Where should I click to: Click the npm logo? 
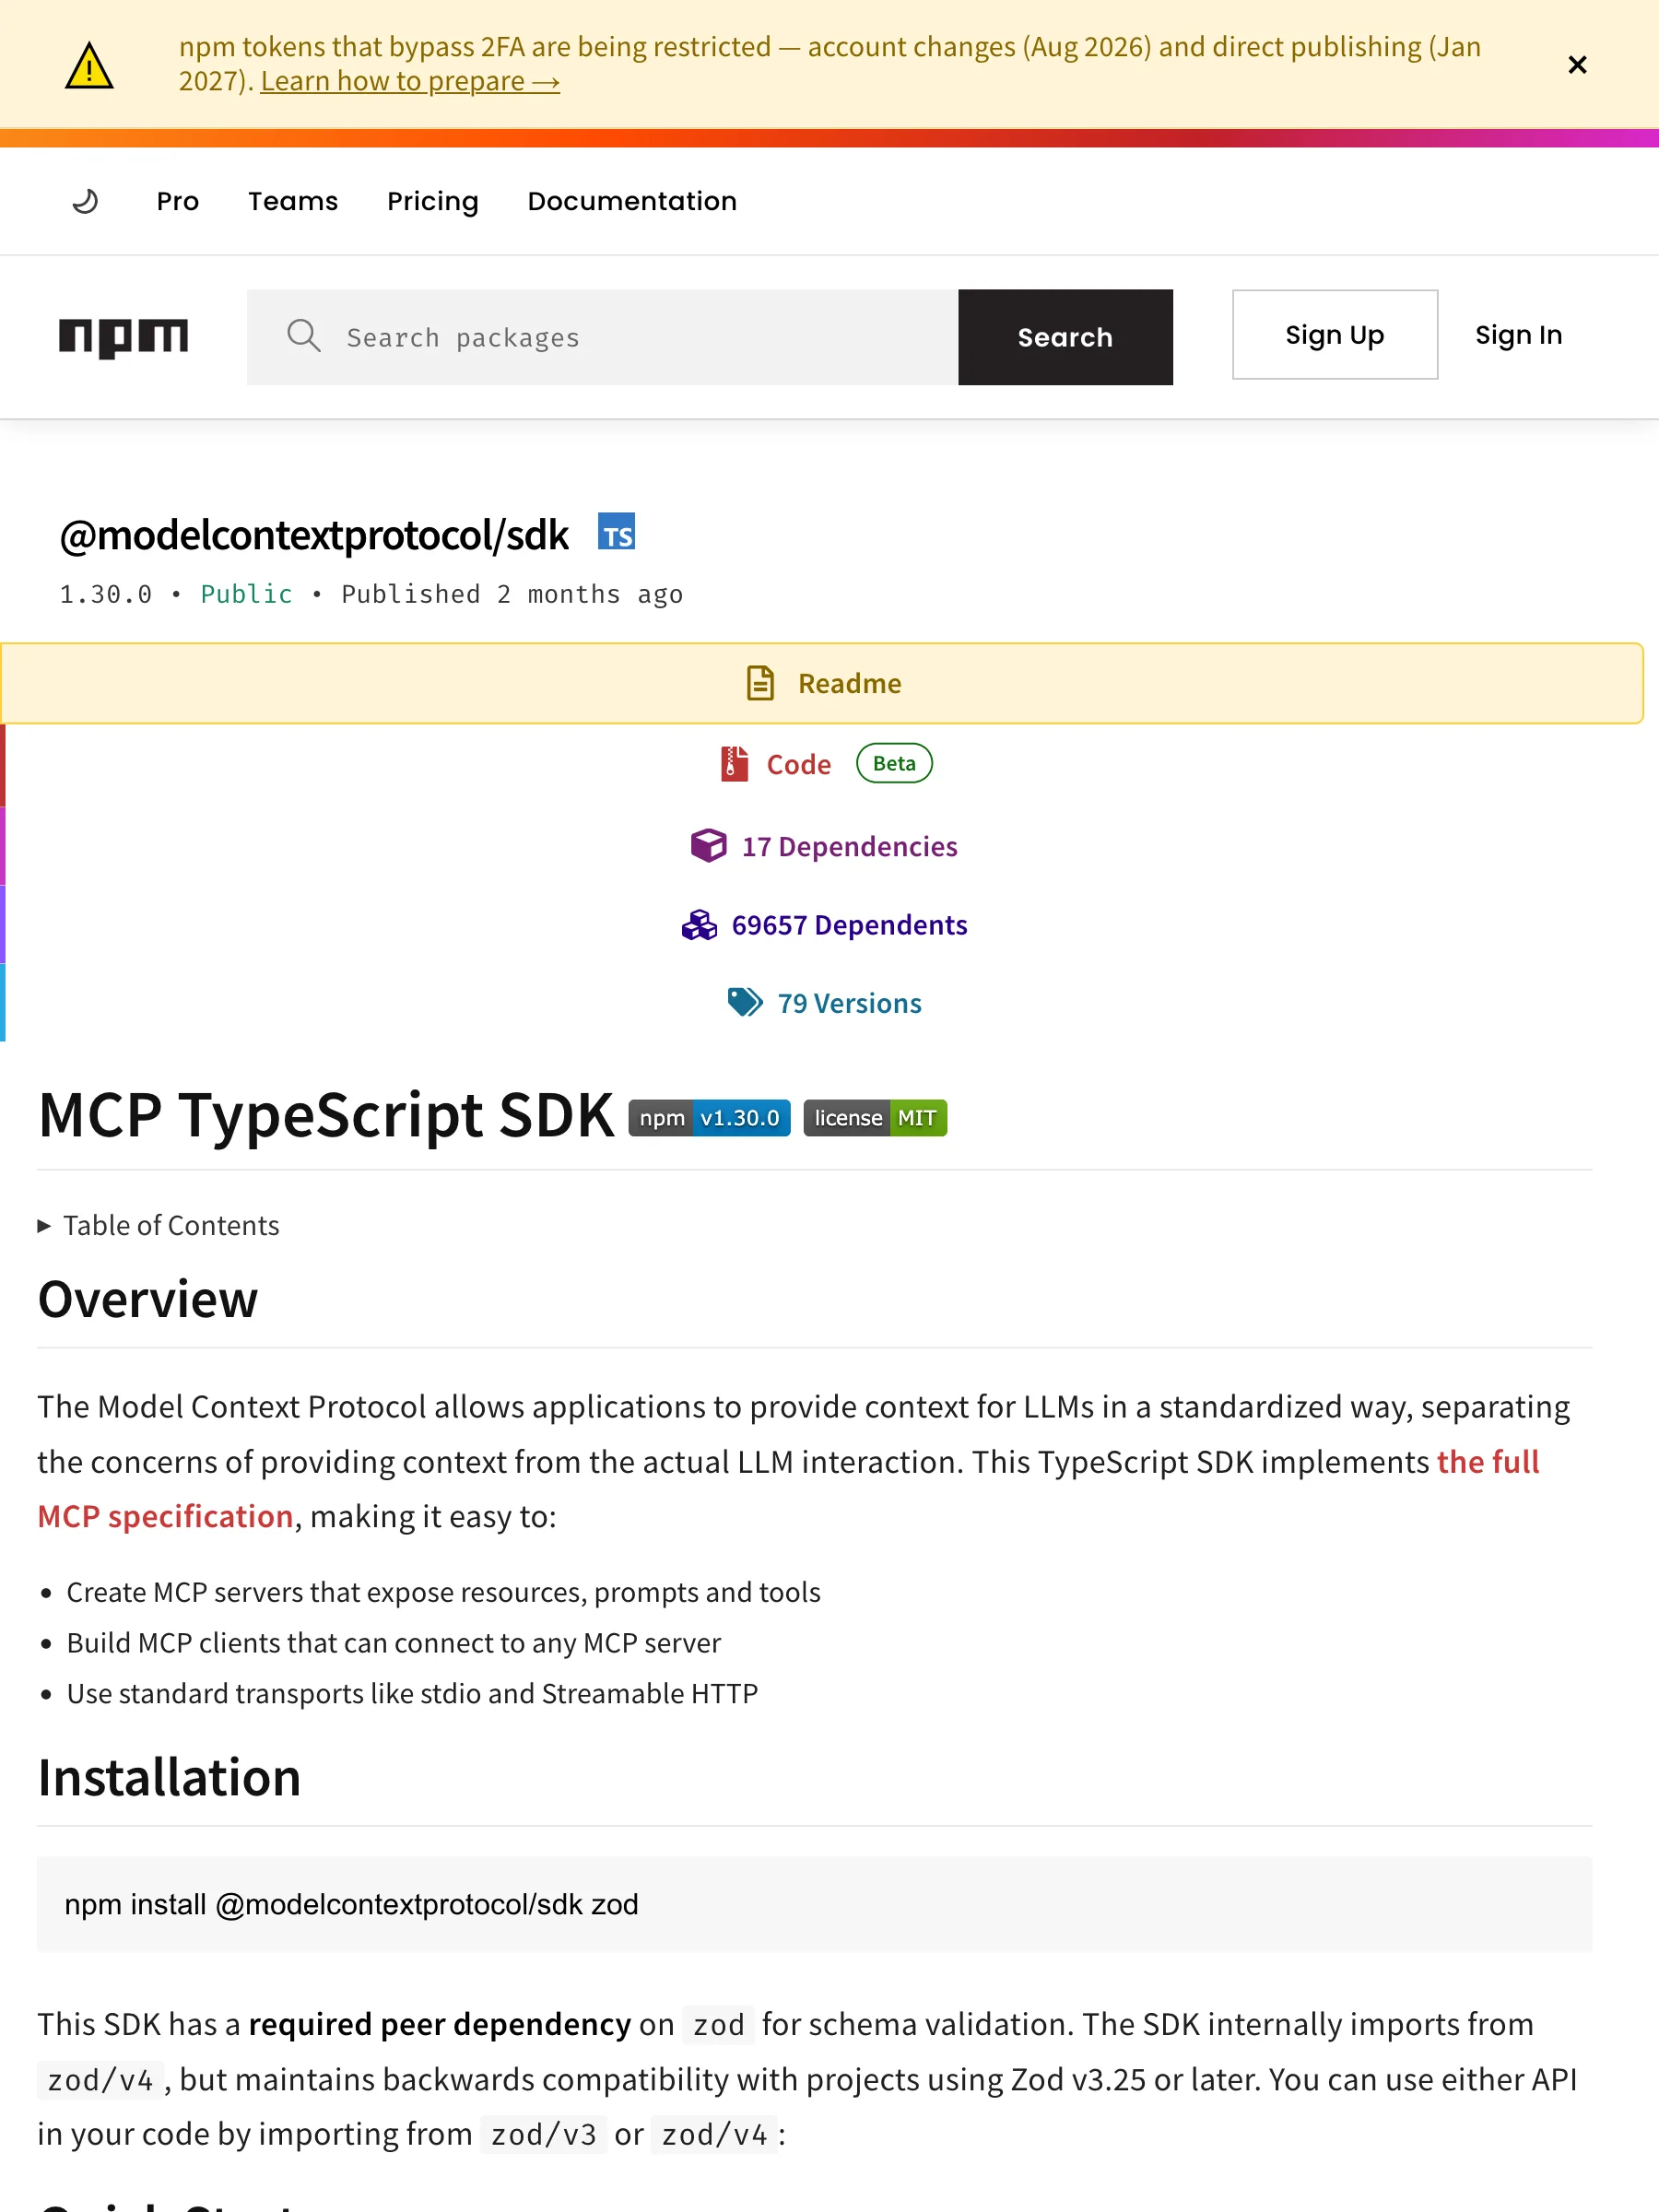[x=124, y=338]
